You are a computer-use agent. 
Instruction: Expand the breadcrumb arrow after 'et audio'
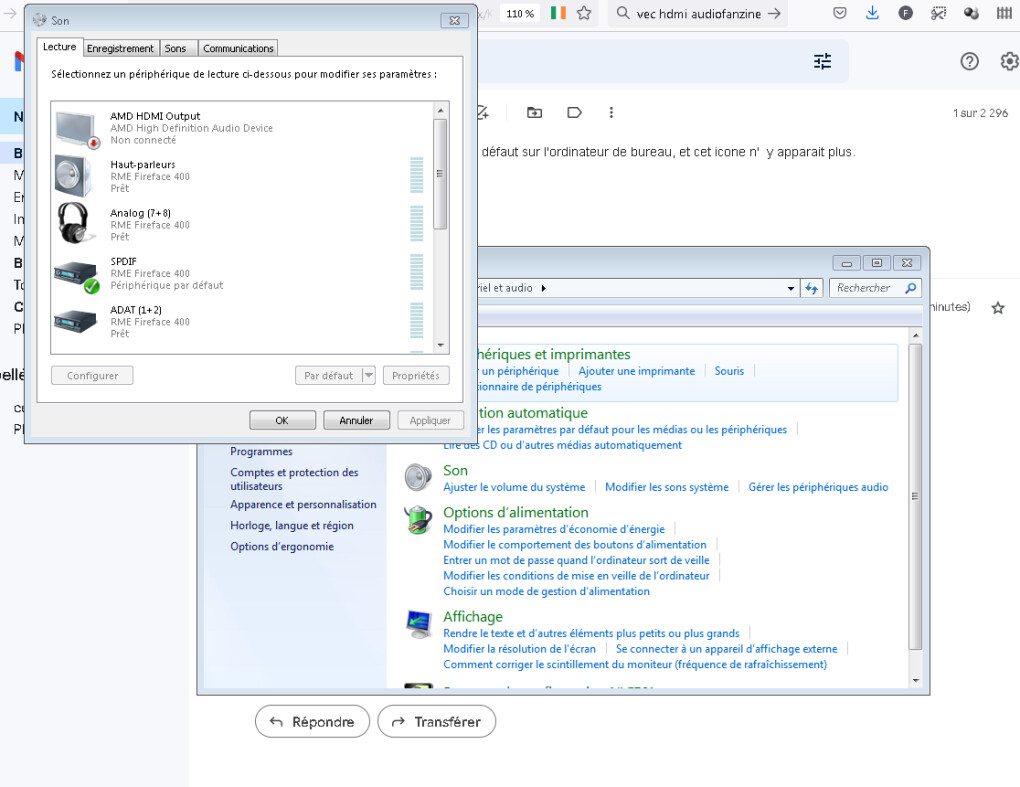tap(543, 288)
